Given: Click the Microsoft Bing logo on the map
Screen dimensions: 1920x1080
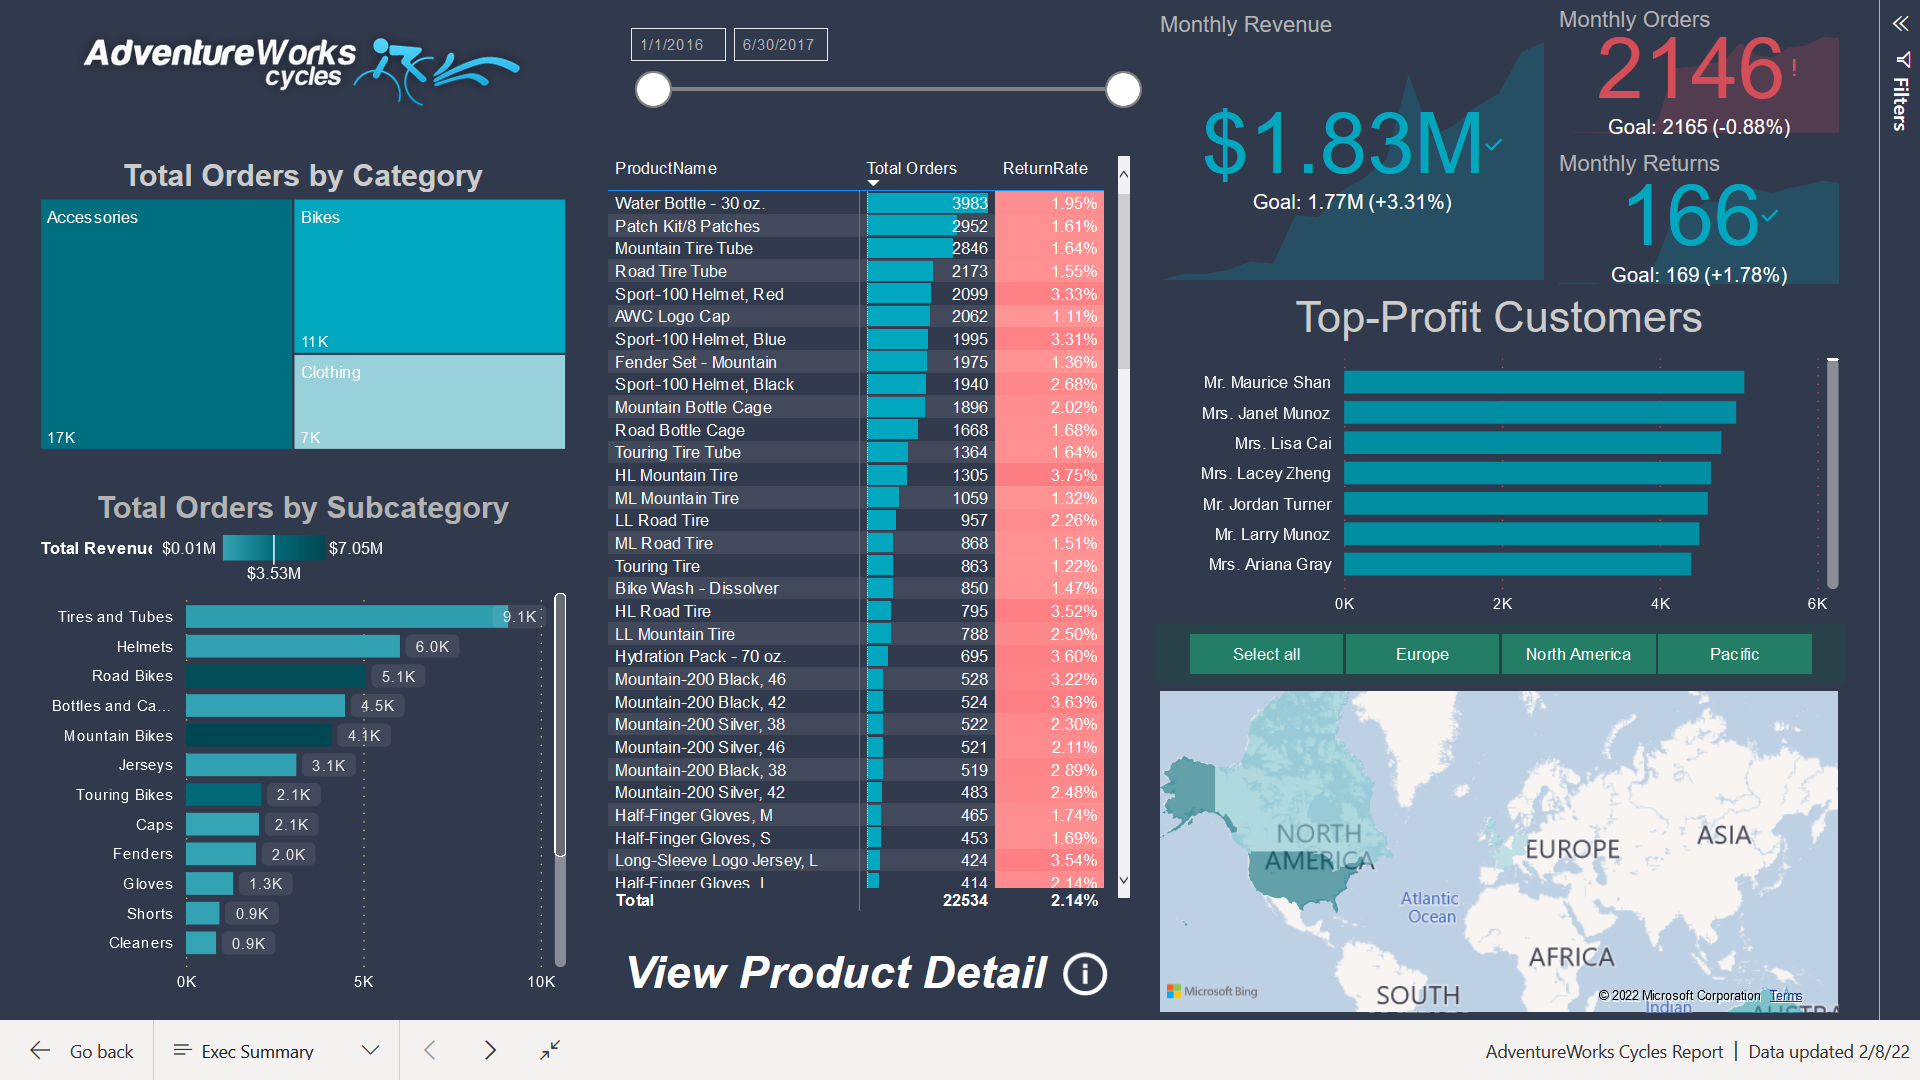Looking at the screenshot, I should pos(1213,991).
